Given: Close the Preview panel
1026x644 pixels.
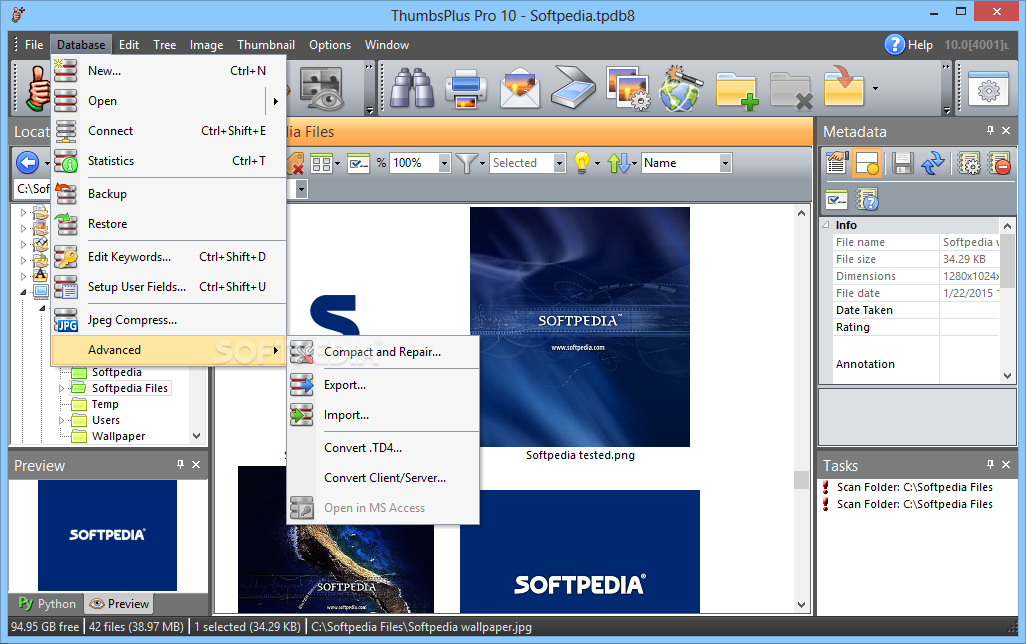Looking at the screenshot, I should tap(196, 464).
